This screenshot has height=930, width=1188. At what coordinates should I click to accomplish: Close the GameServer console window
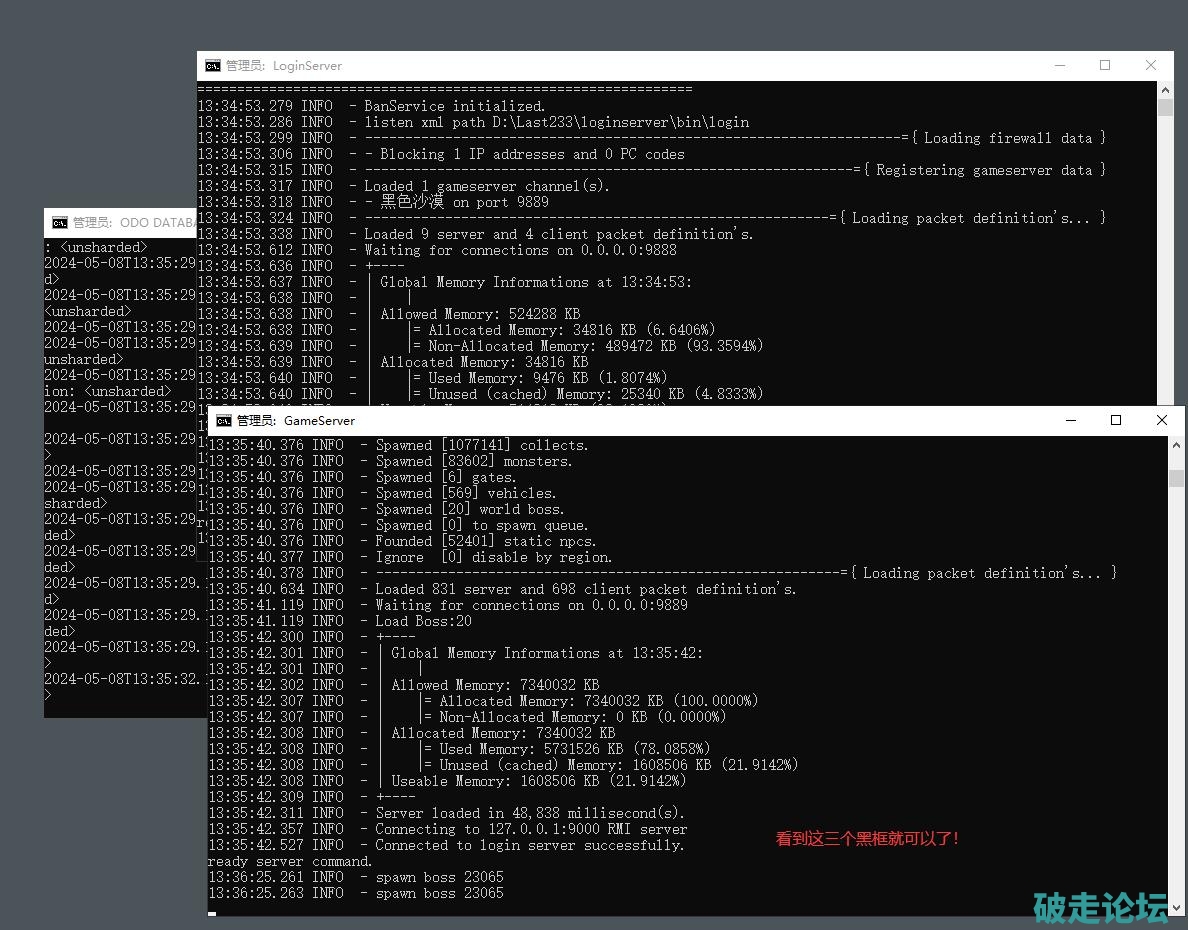tap(1162, 421)
